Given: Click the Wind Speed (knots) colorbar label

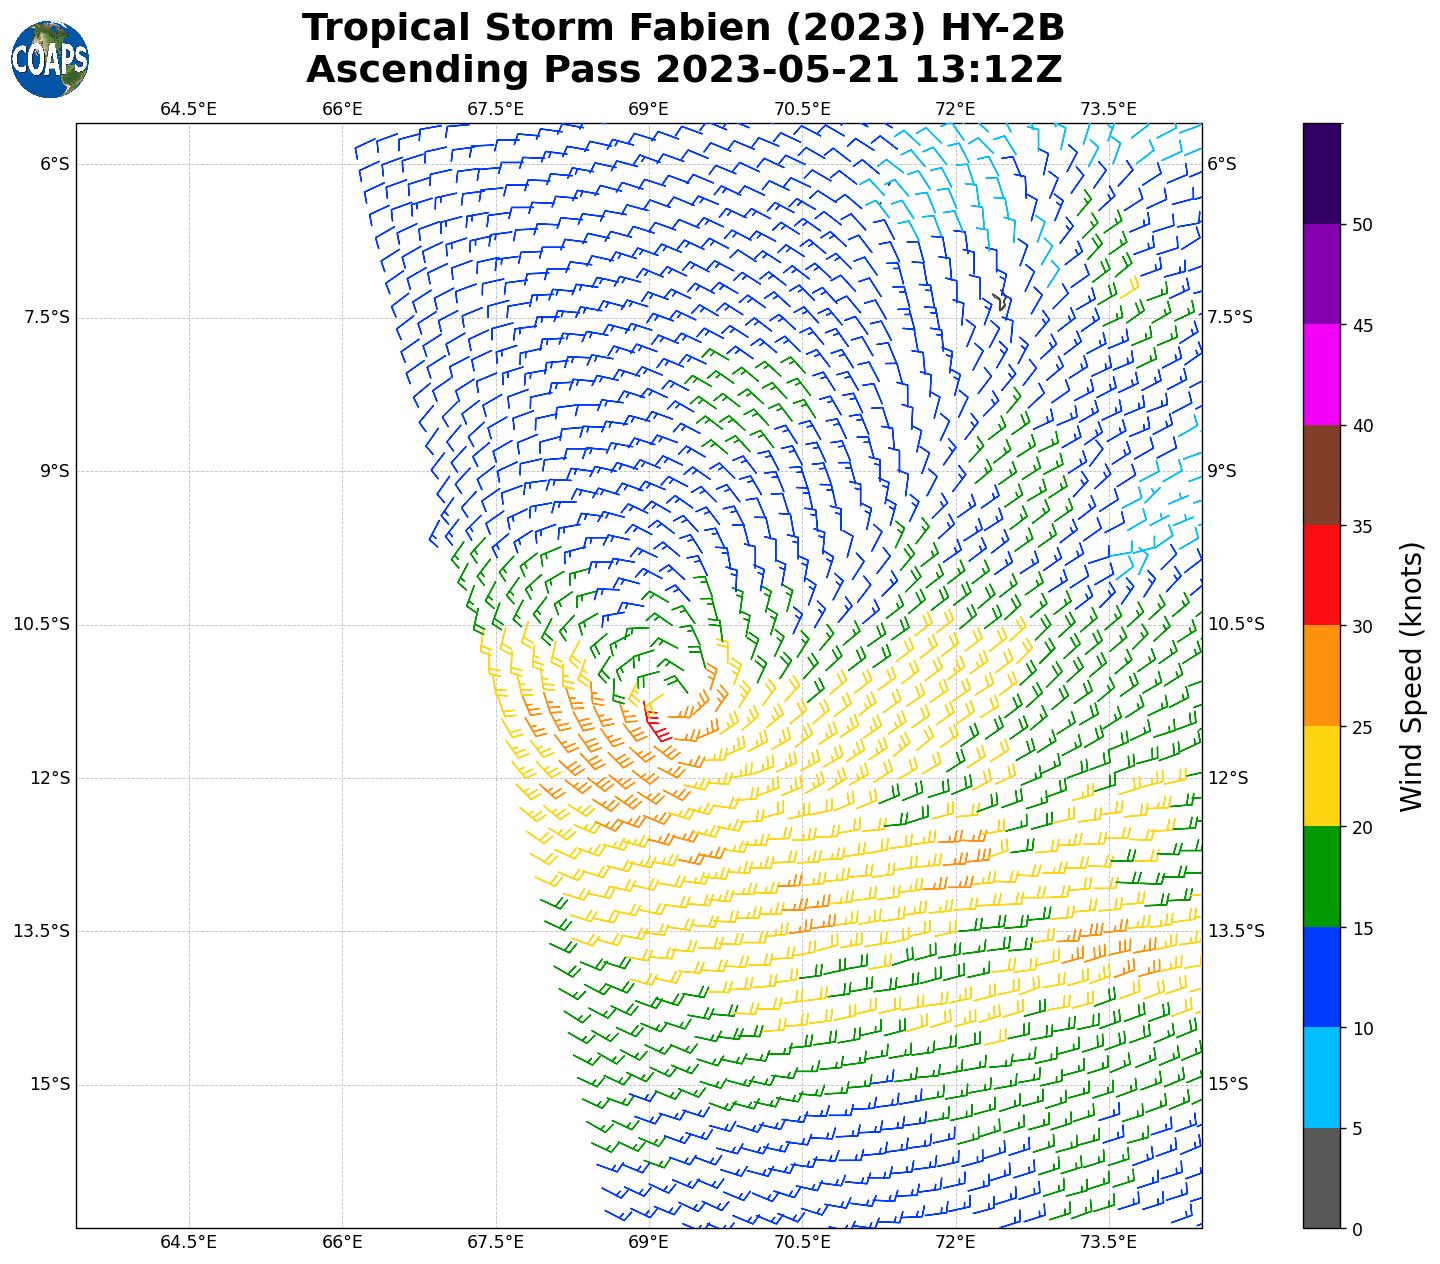Looking at the screenshot, I should [1411, 676].
